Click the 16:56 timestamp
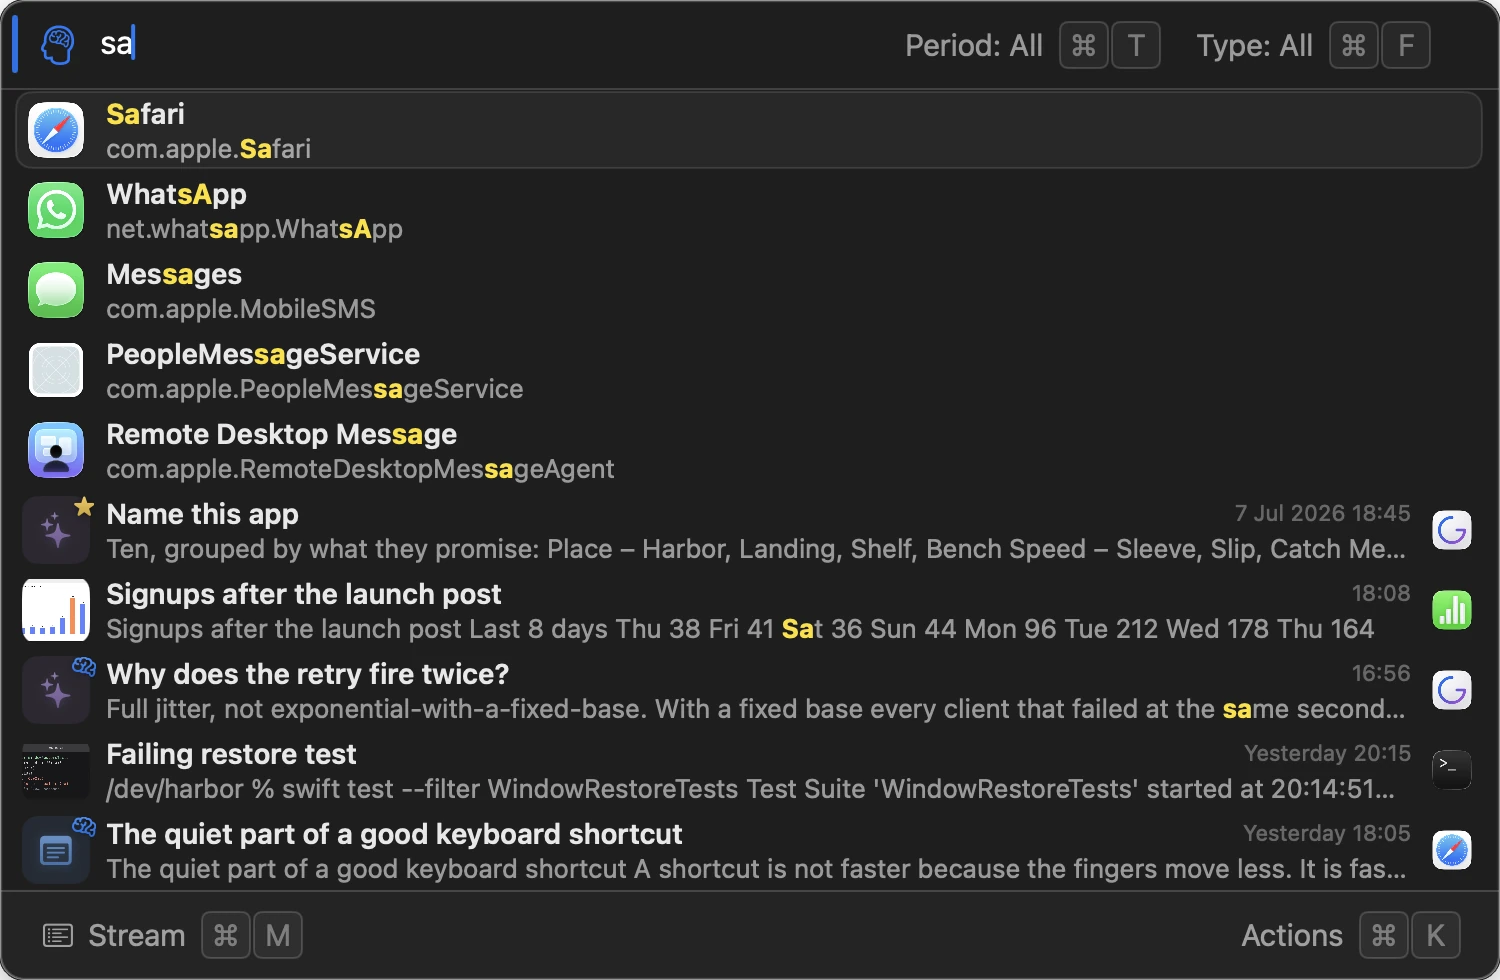The height and width of the screenshot is (980, 1500). [1381, 673]
